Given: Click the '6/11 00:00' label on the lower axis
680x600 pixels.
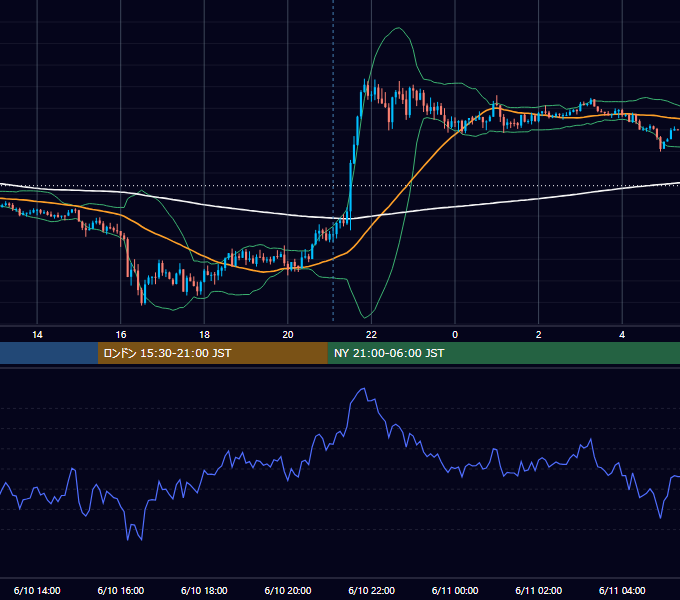Looking at the screenshot, I should coord(455,590).
